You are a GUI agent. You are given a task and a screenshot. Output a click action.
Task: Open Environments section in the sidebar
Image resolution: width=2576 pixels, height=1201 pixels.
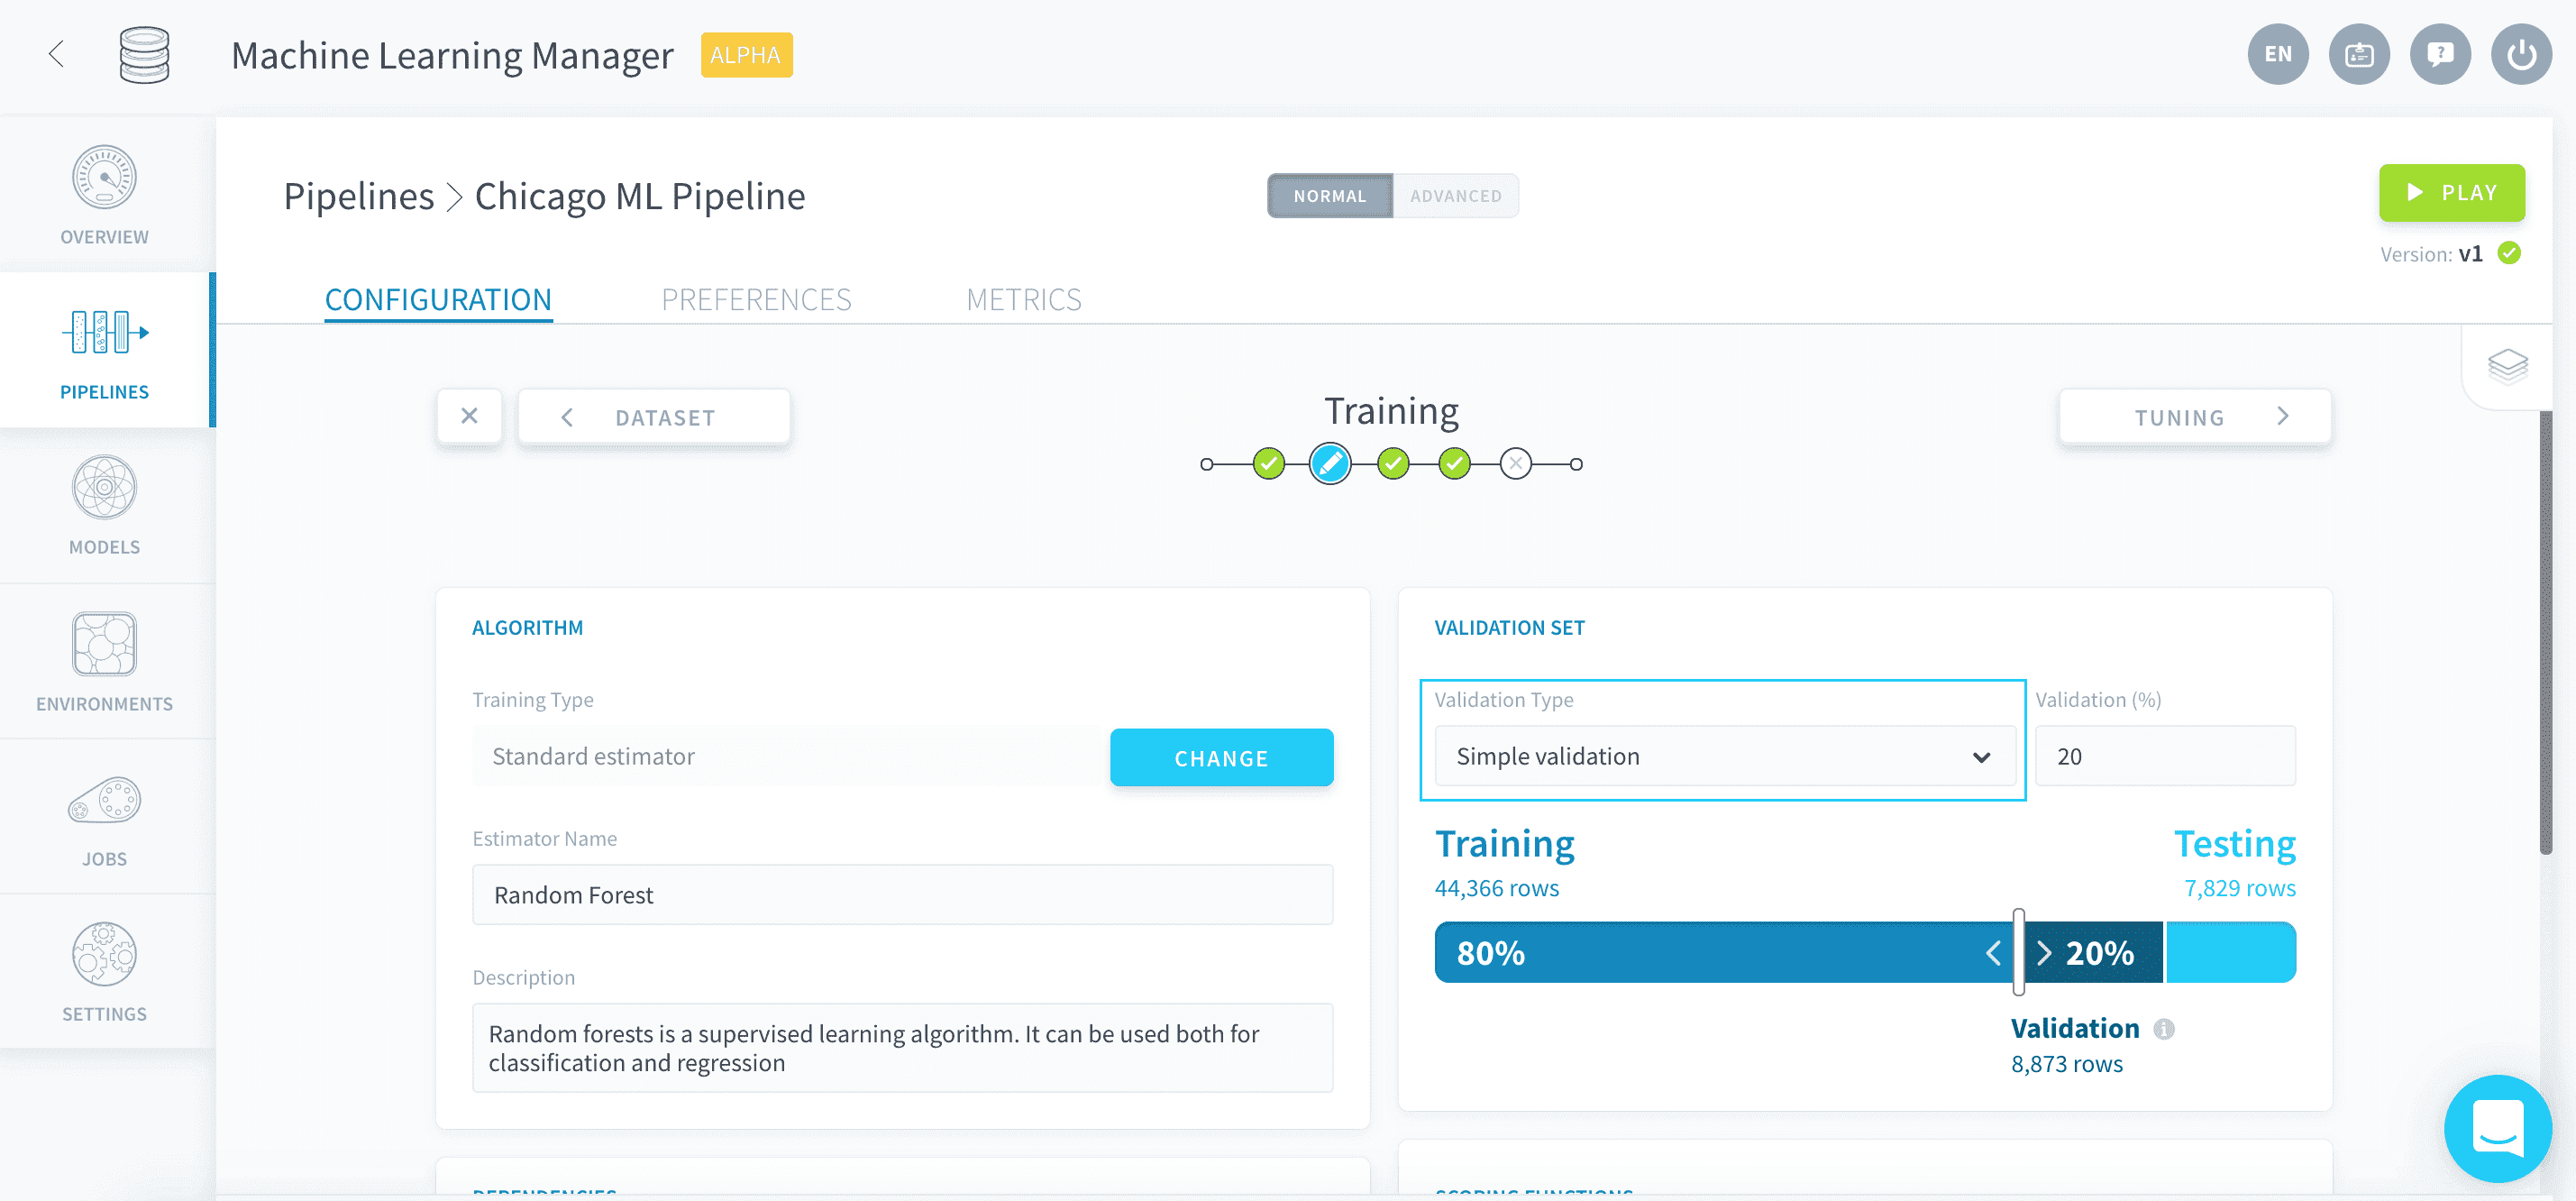(x=104, y=661)
